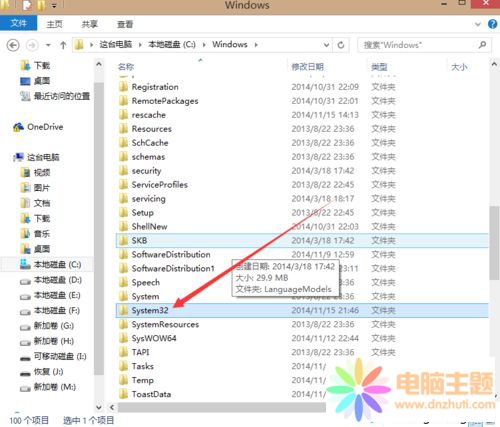Viewport: 500px width, 427px height.
Task: Open the recent locations dropdown arrow
Action: pyautogui.click(x=48, y=45)
